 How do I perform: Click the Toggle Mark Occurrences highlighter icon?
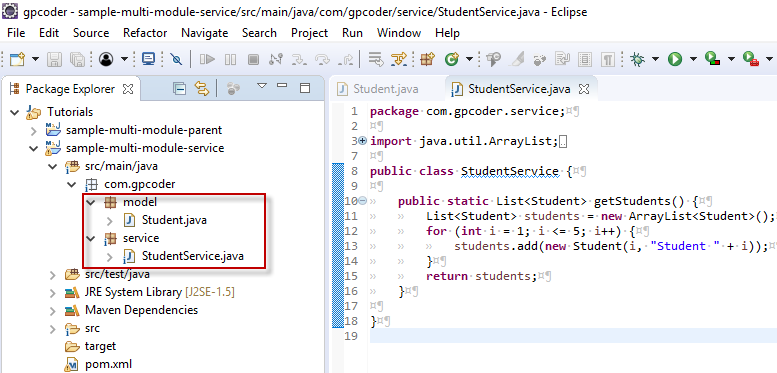517,60
